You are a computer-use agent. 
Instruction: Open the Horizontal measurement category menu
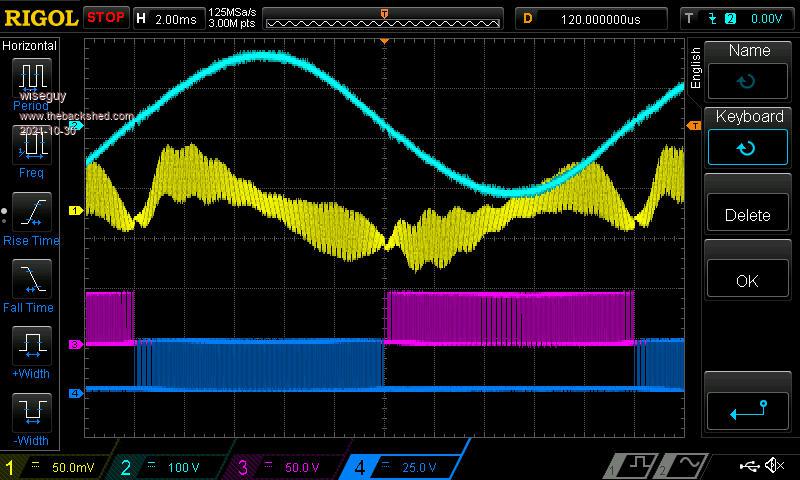pos(30,45)
